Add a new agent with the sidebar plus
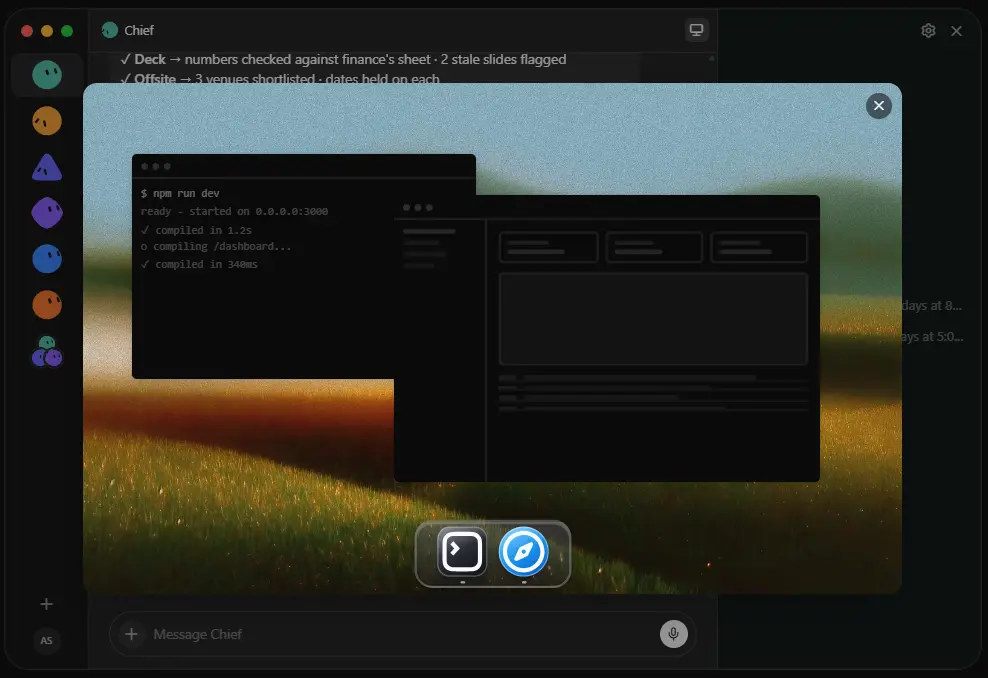988x678 pixels. [x=47, y=604]
